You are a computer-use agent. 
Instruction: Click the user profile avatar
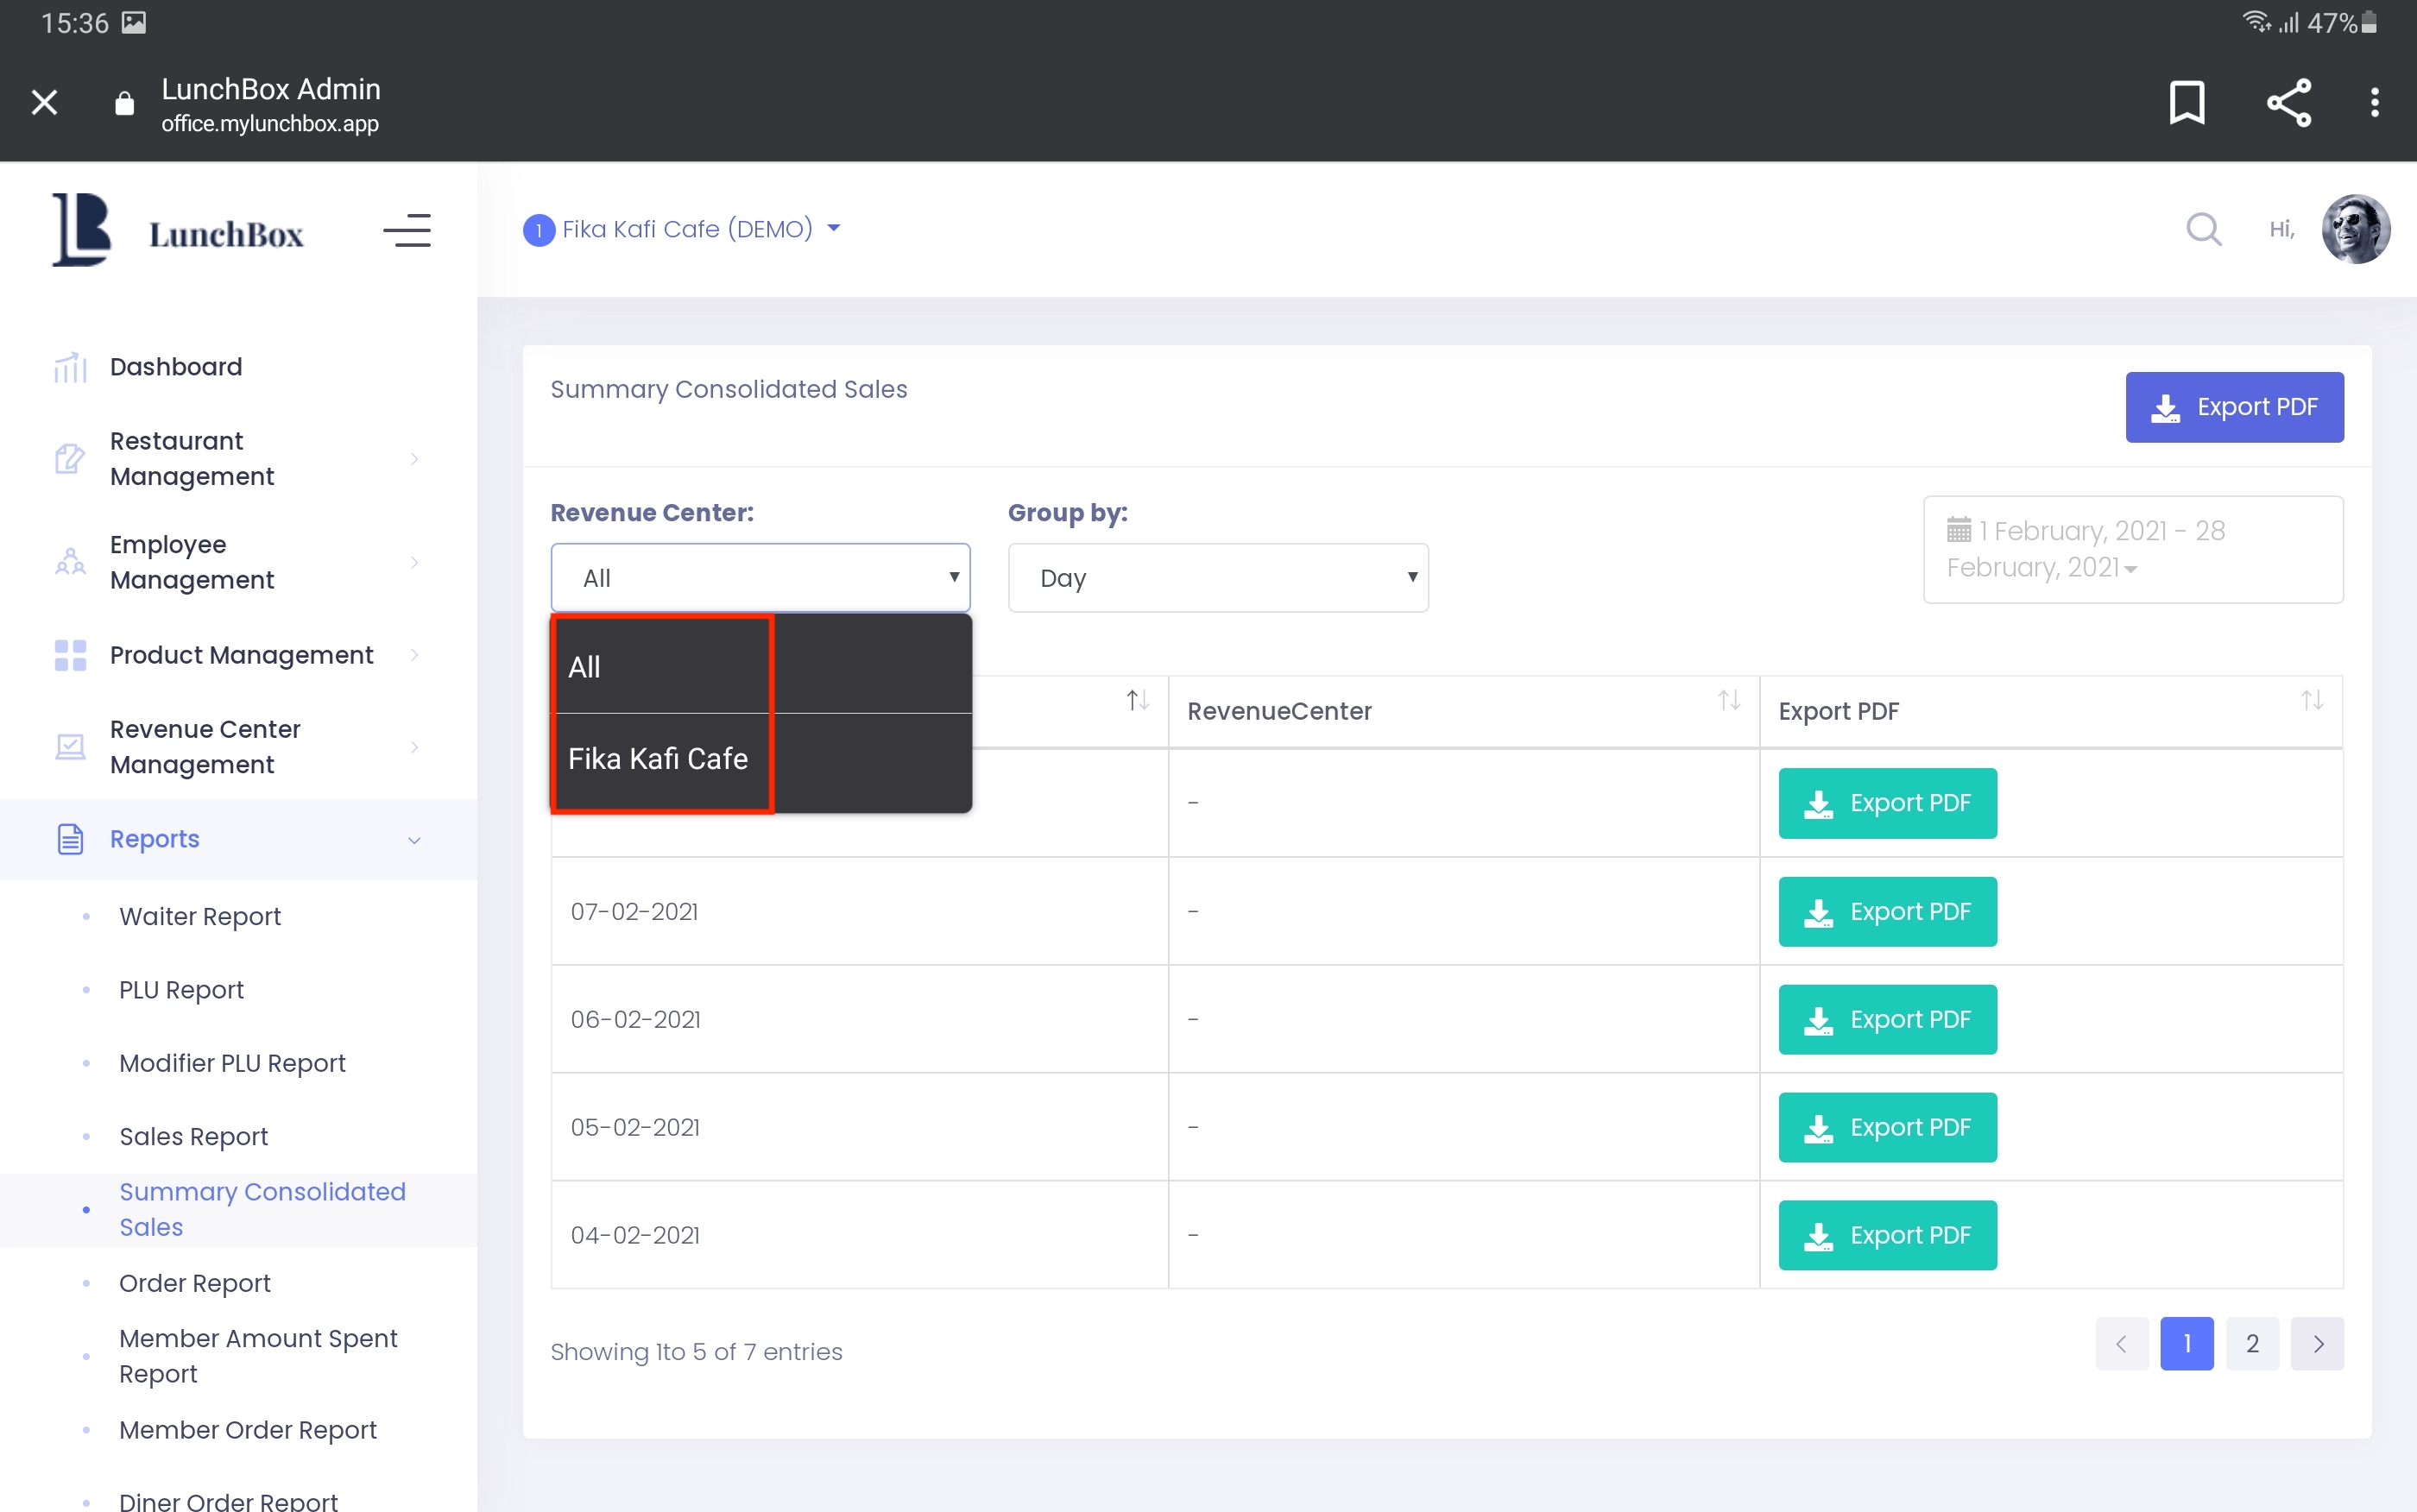[x=2355, y=229]
